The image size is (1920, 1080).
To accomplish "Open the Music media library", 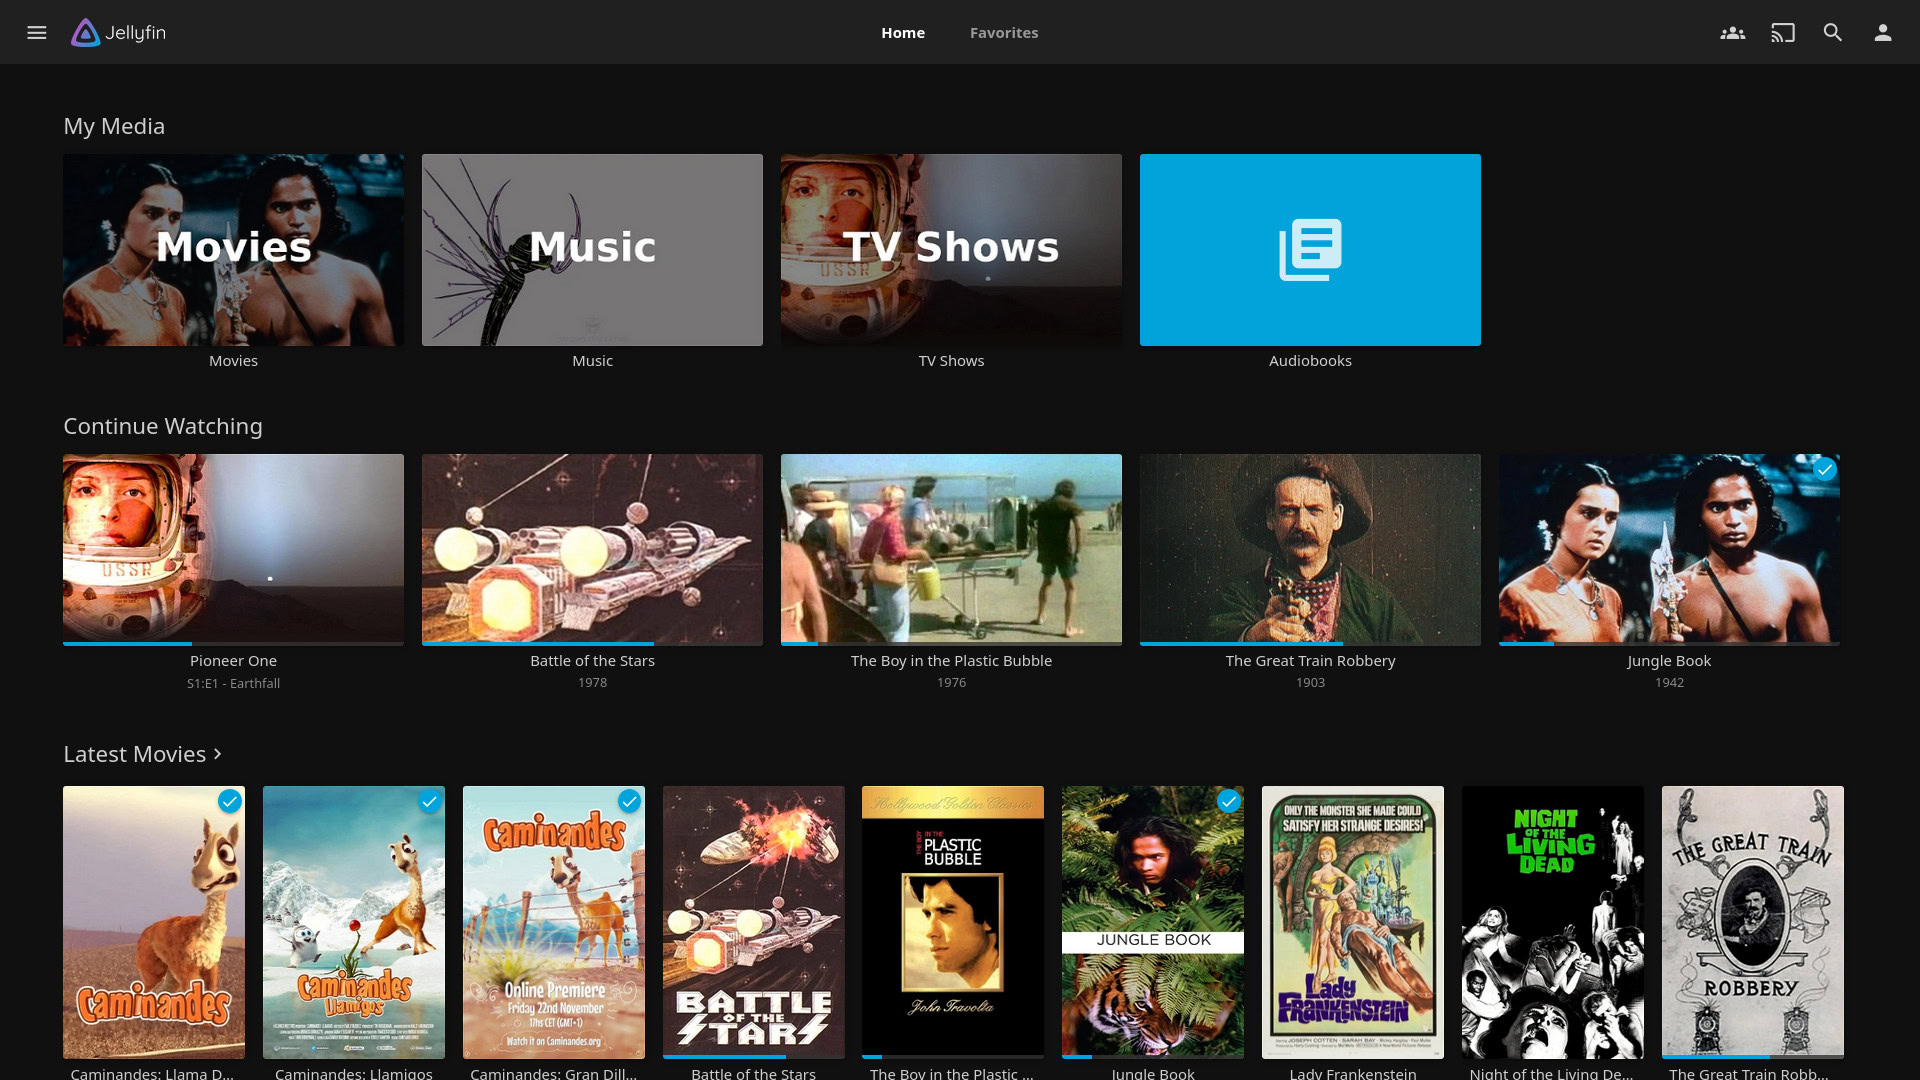I will 592,249.
